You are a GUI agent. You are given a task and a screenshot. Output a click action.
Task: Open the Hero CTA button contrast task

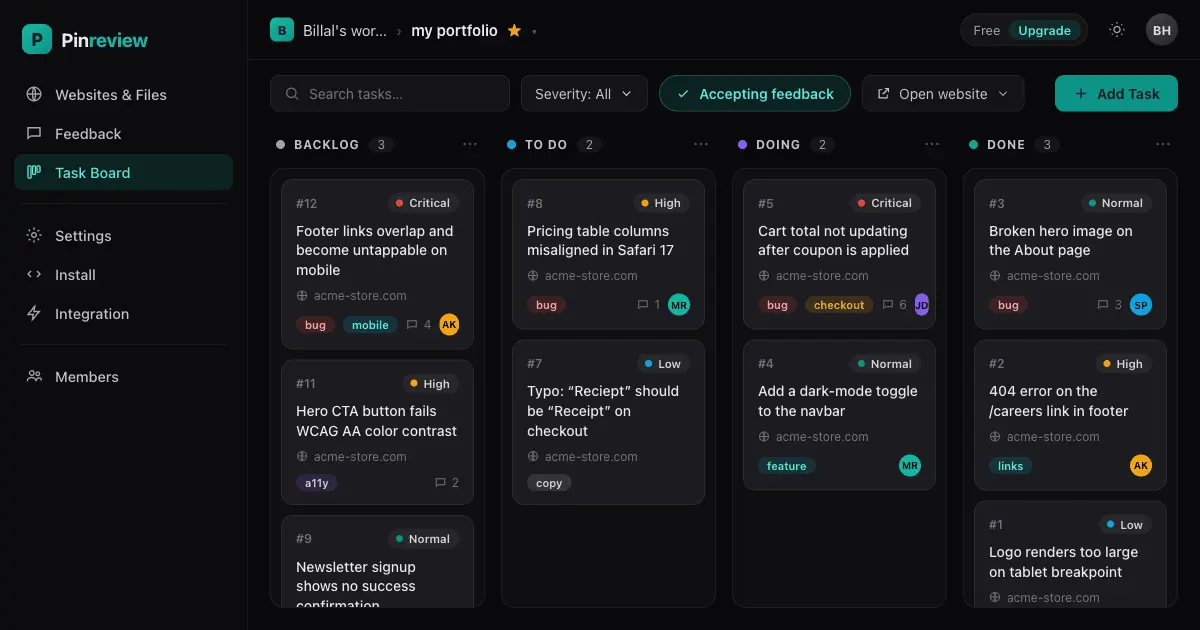click(x=377, y=432)
